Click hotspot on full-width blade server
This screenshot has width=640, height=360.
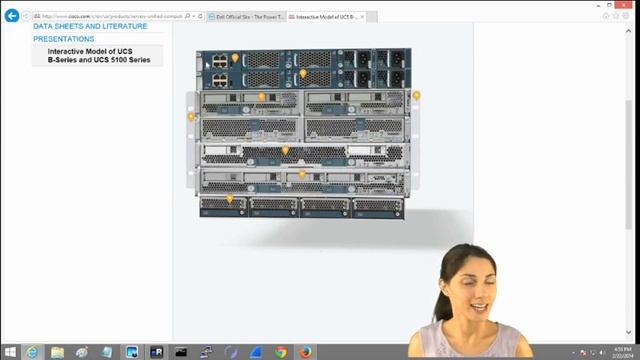click(285, 151)
